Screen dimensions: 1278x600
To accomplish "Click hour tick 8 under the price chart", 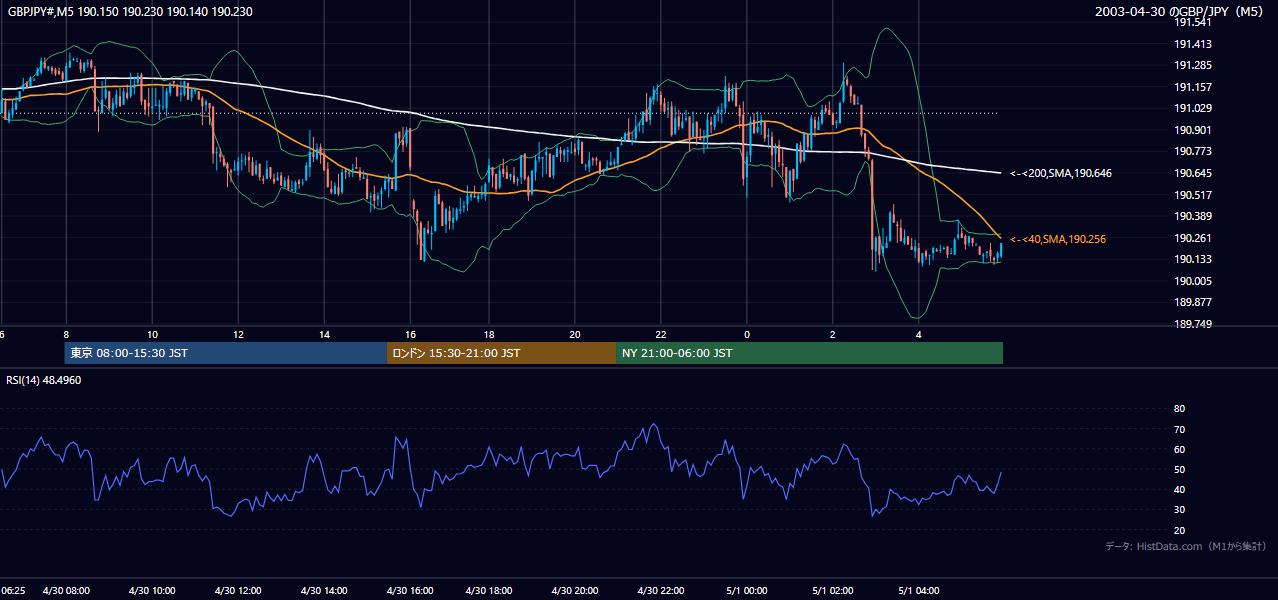I will tap(66, 333).
